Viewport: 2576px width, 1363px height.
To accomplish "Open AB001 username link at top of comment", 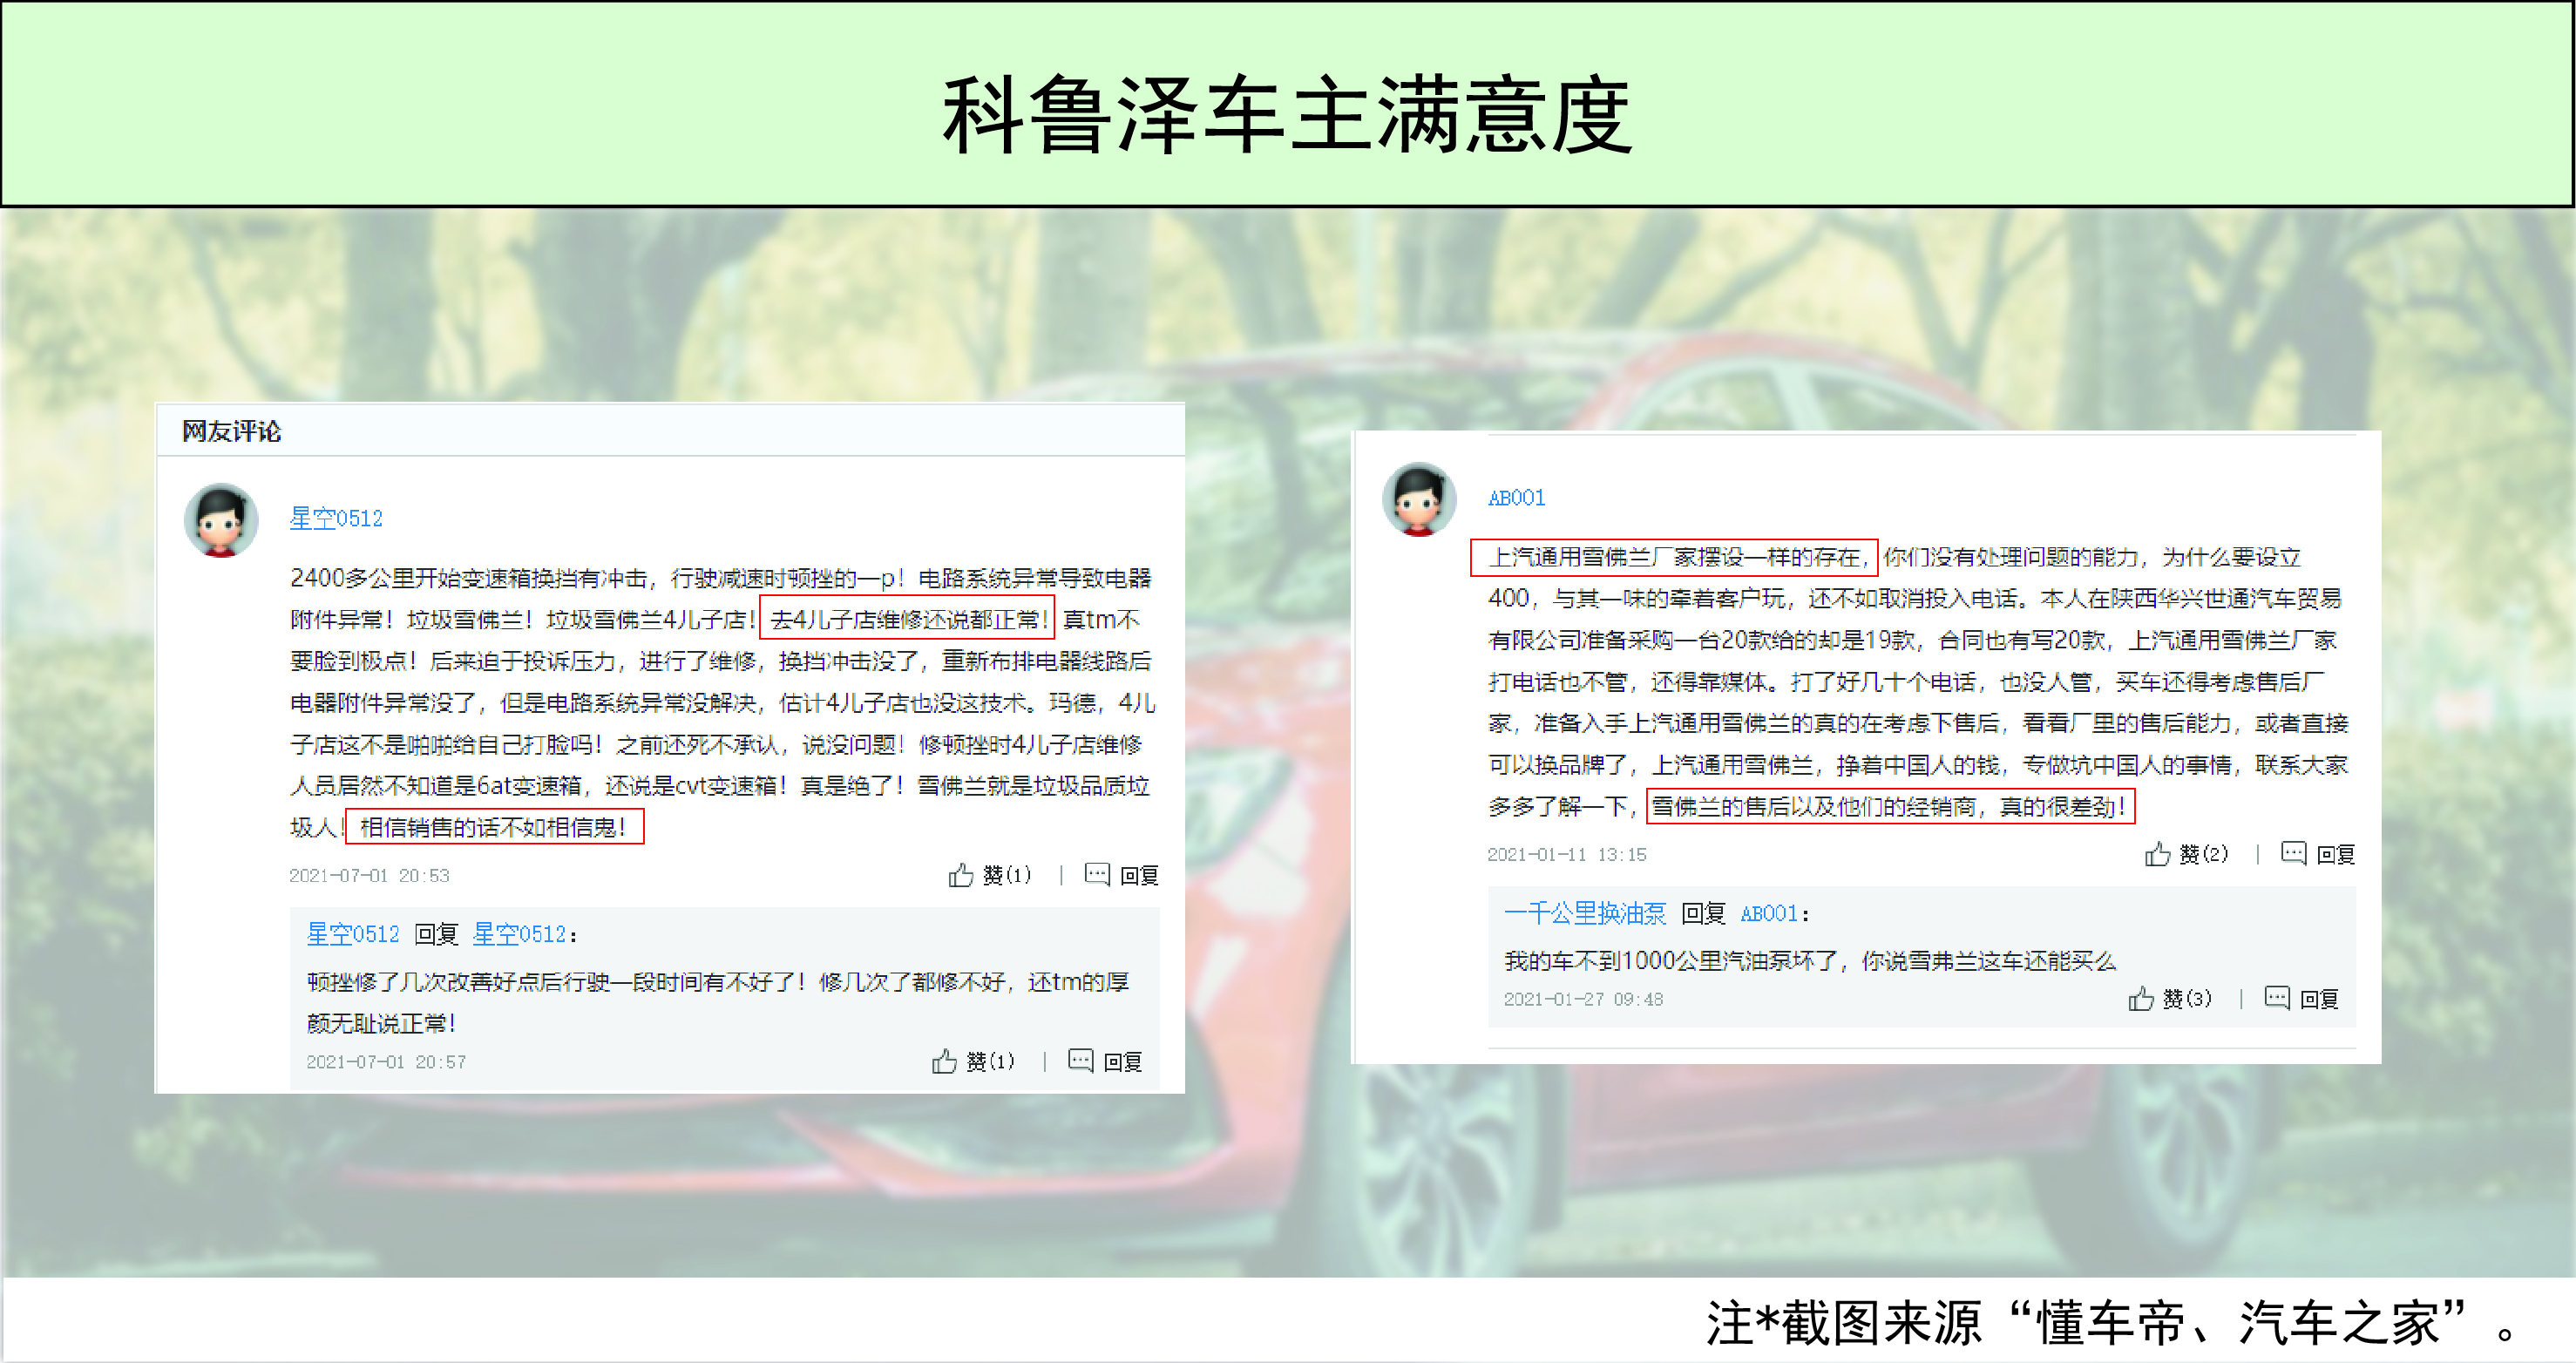I will click(1516, 498).
